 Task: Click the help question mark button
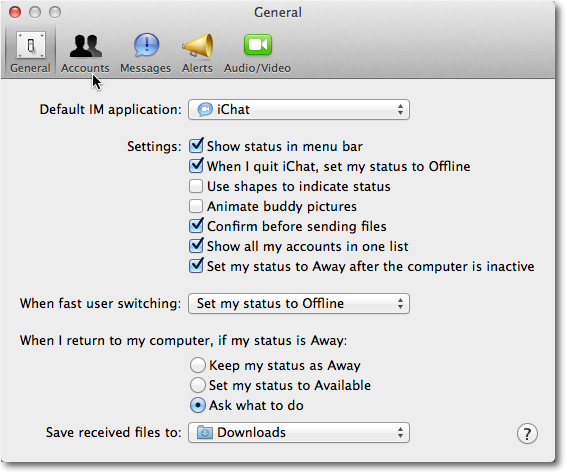click(527, 433)
